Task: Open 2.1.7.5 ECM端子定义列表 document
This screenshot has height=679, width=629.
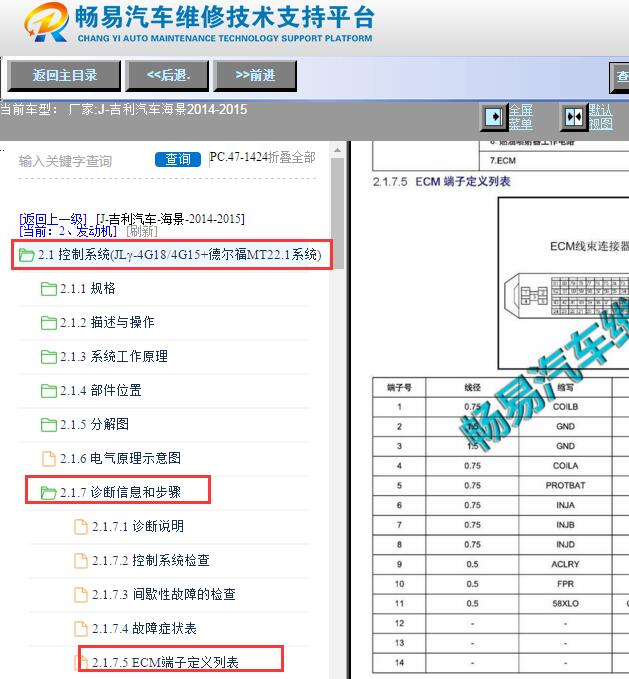Action: tap(165, 663)
